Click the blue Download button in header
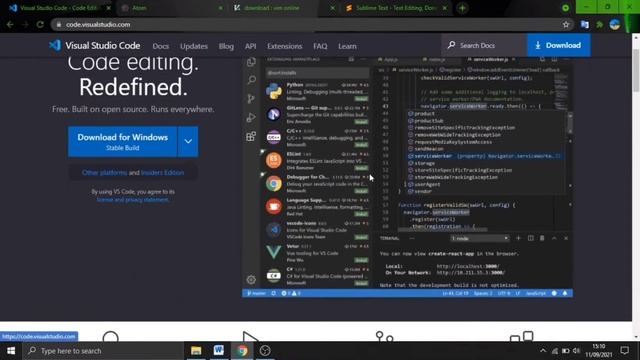Screen dimensions: 640x360 (558, 45)
